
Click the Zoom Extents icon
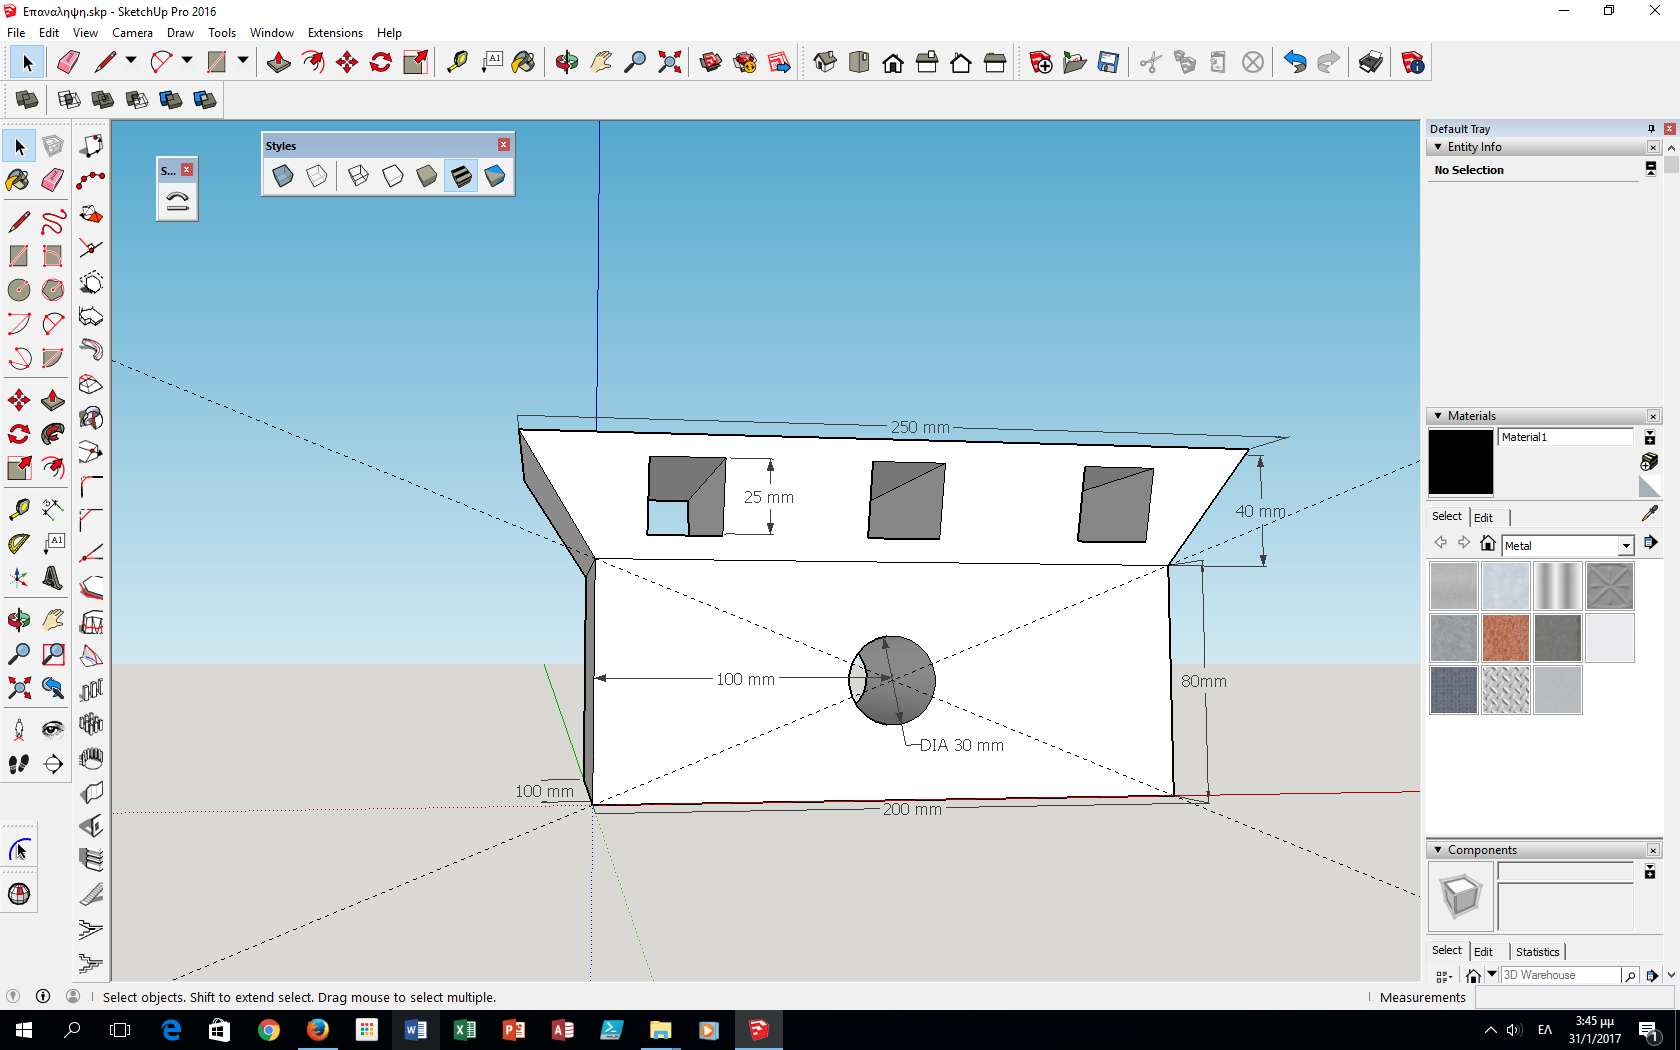coord(670,63)
